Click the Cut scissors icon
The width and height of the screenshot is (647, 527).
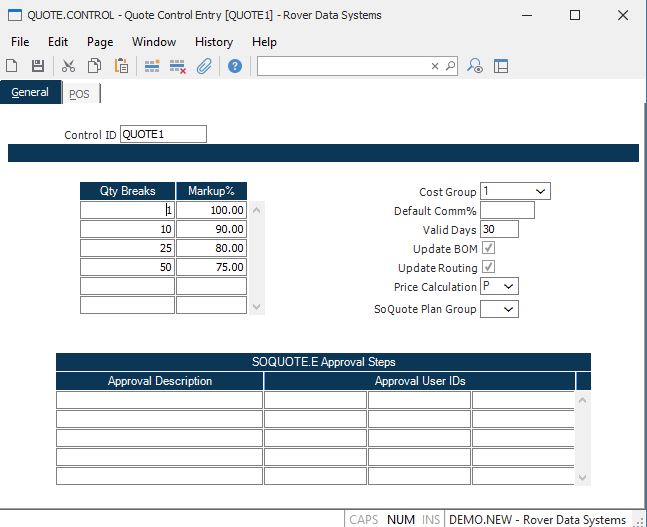coord(68,66)
